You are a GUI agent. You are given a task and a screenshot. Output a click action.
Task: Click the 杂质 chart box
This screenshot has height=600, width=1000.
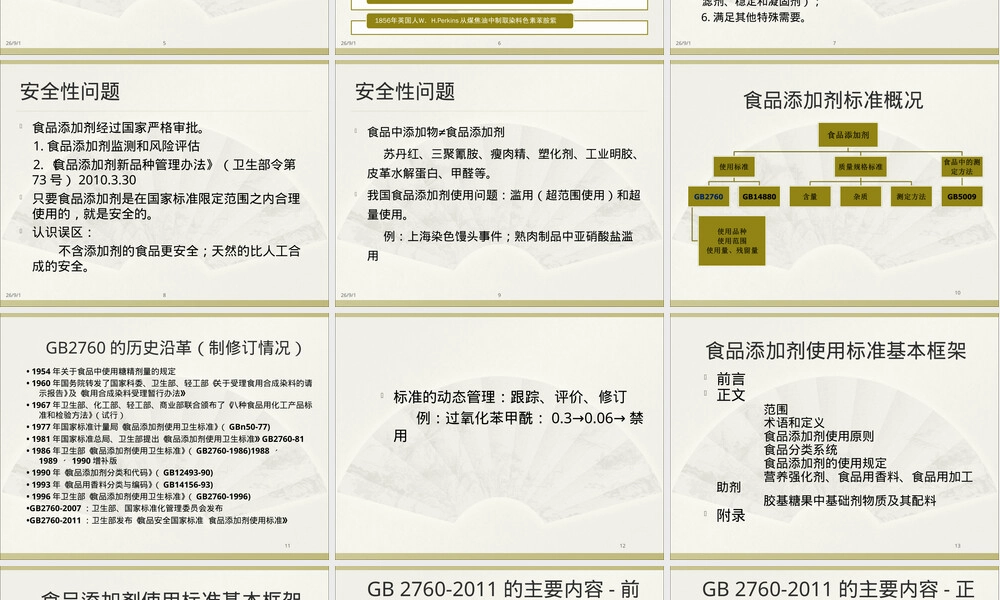[x=860, y=196]
